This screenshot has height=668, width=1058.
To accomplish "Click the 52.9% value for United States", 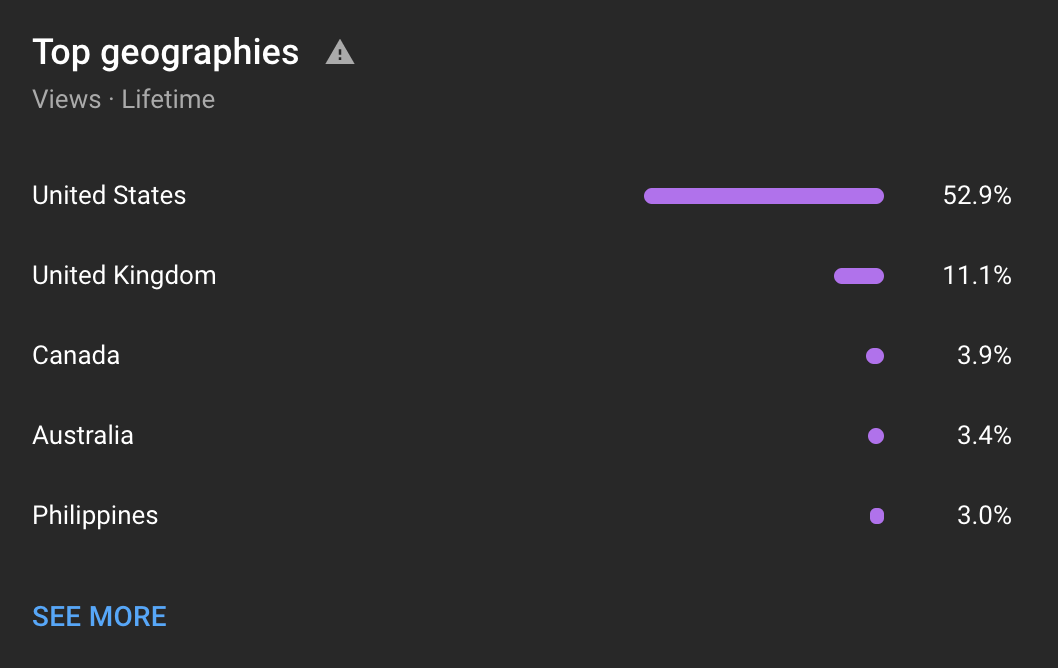I will tap(977, 195).
